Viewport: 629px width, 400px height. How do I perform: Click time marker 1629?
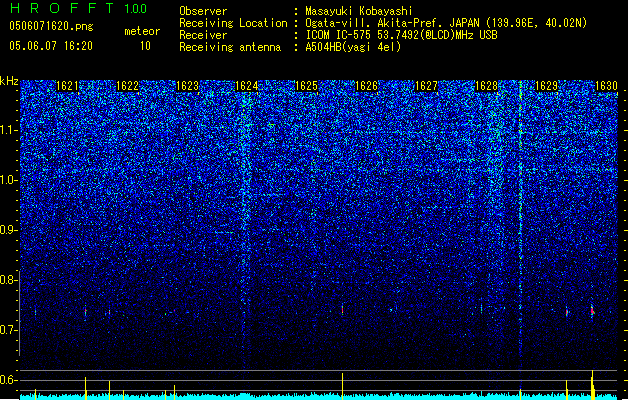click(x=547, y=86)
